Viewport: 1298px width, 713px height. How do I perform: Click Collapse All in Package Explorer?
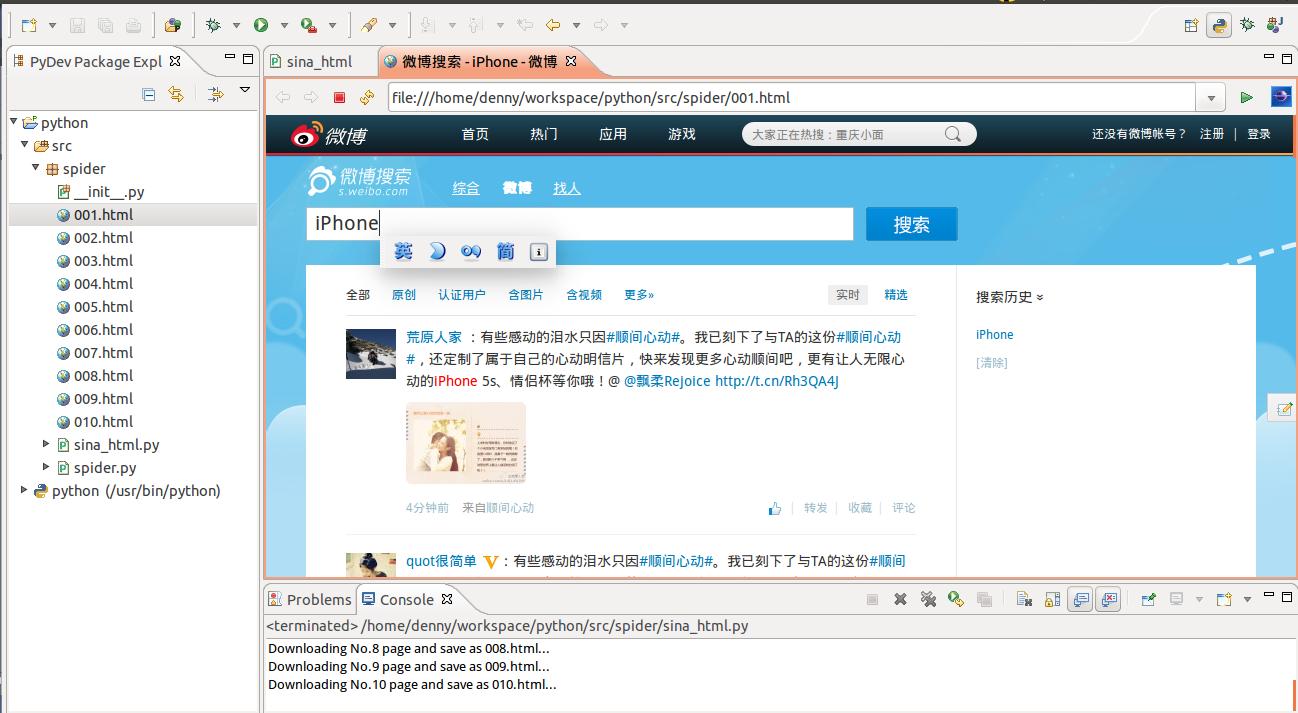(x=149, y=94)
